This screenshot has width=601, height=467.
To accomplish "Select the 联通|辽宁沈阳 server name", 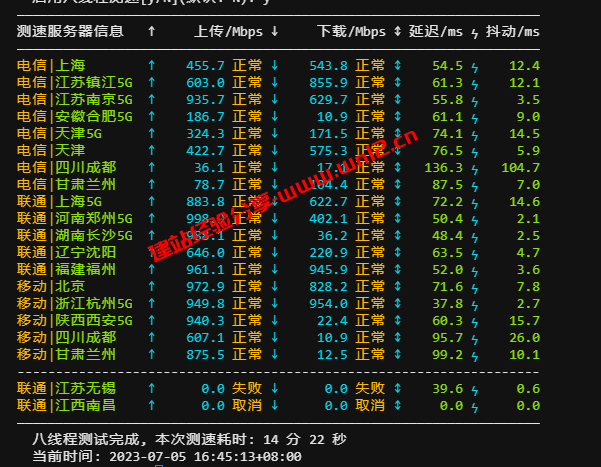I will point(67,253).
